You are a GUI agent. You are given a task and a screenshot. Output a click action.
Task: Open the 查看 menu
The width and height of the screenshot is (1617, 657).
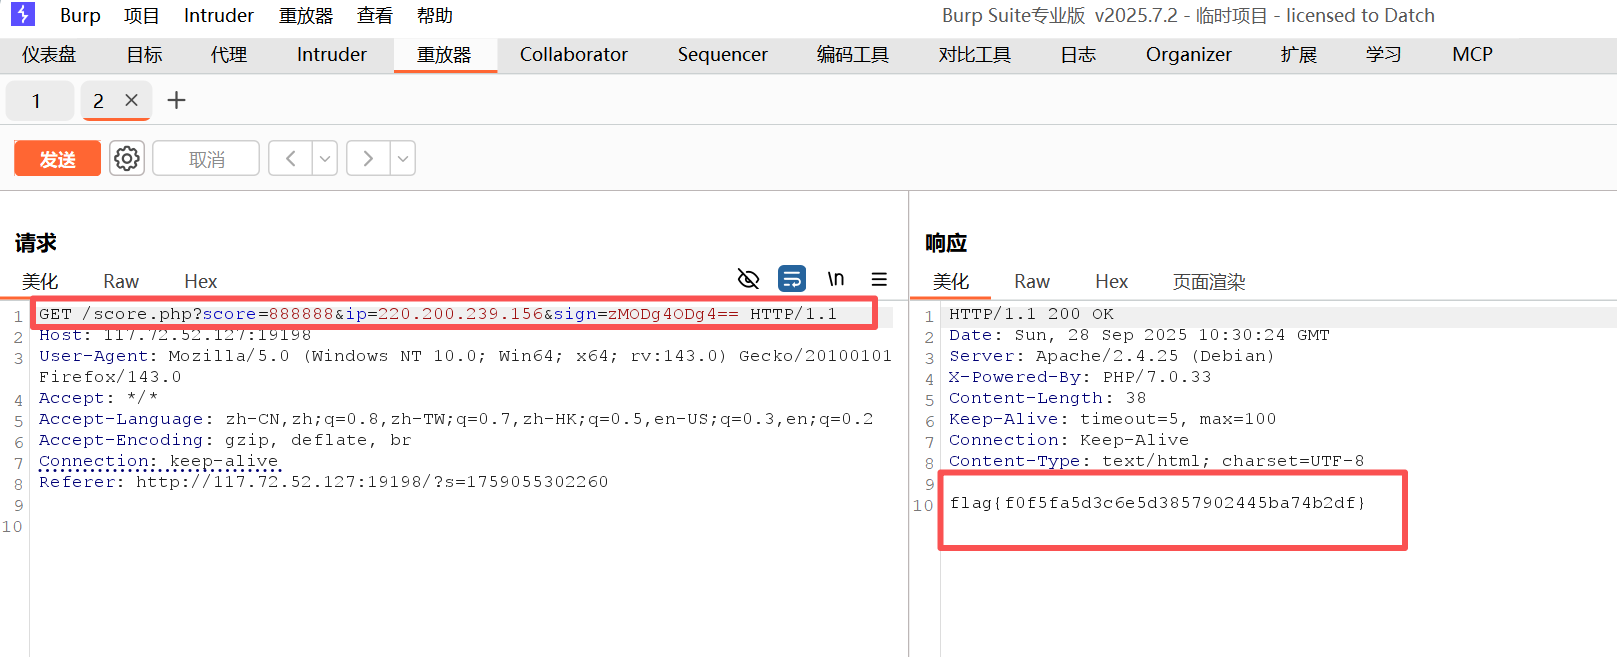pos(375,15)
